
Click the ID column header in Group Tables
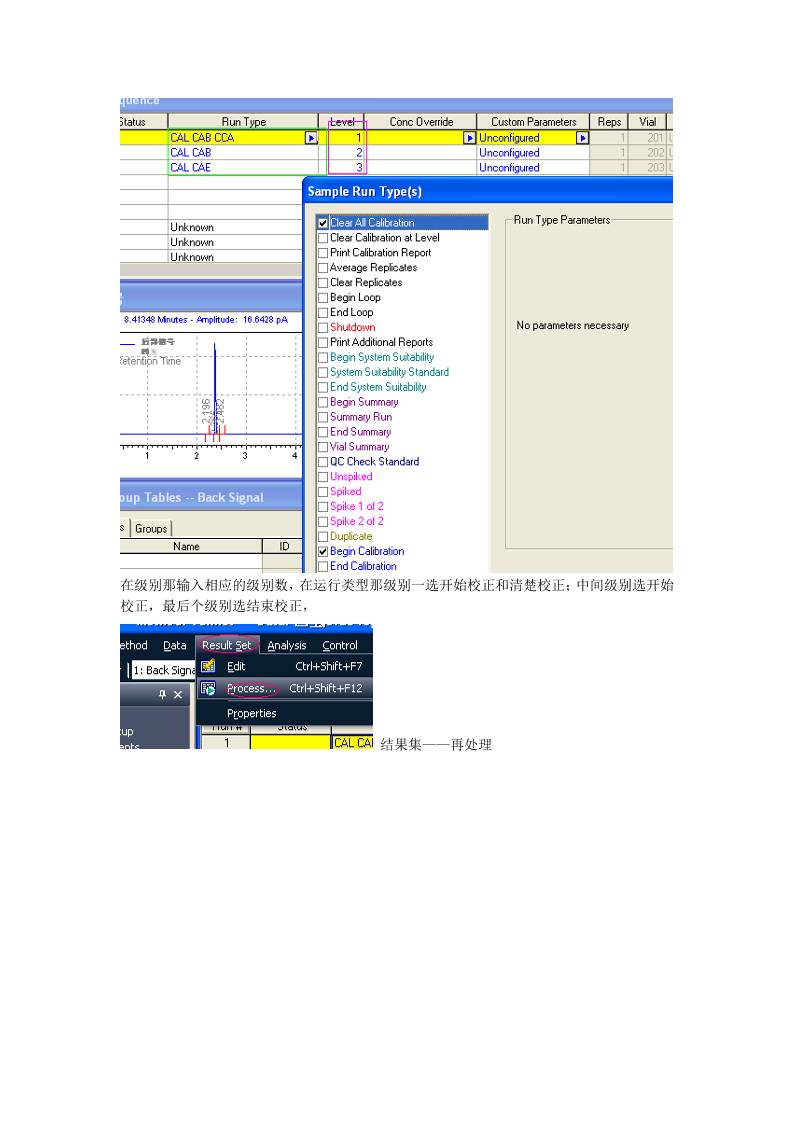click(x=284, y=547)
